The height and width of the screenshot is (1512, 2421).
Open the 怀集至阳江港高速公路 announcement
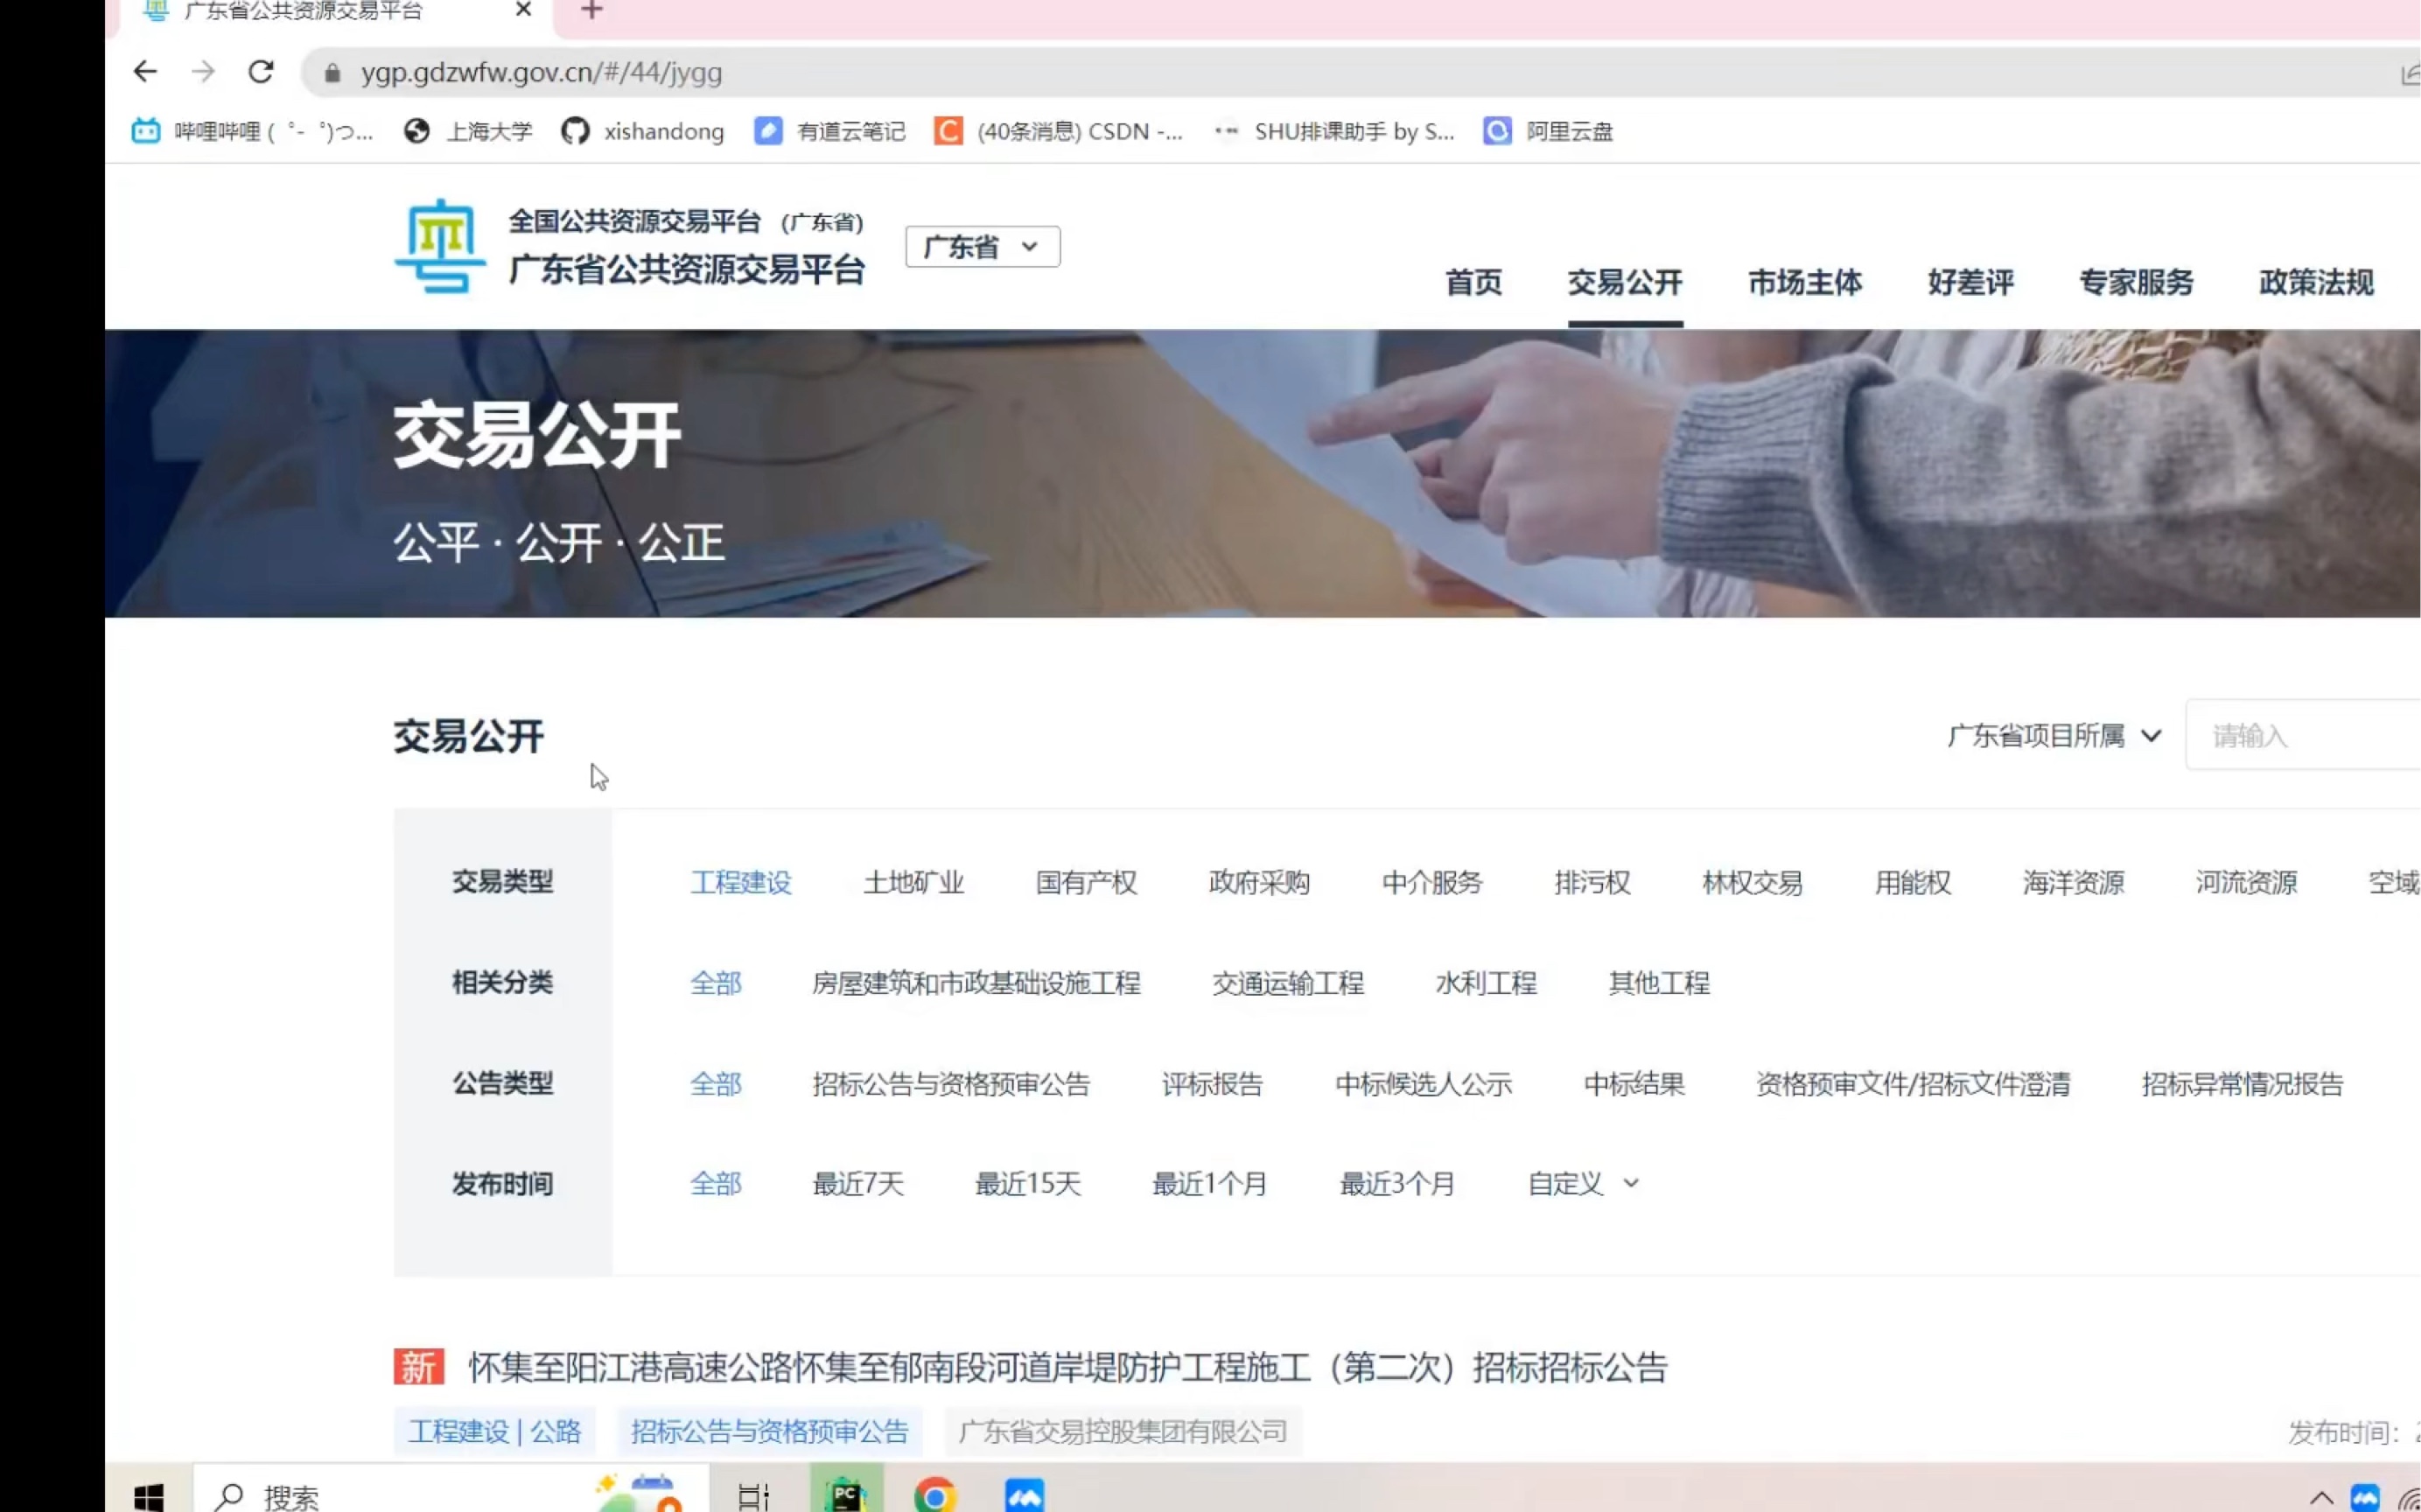tap(1066, 1367)
